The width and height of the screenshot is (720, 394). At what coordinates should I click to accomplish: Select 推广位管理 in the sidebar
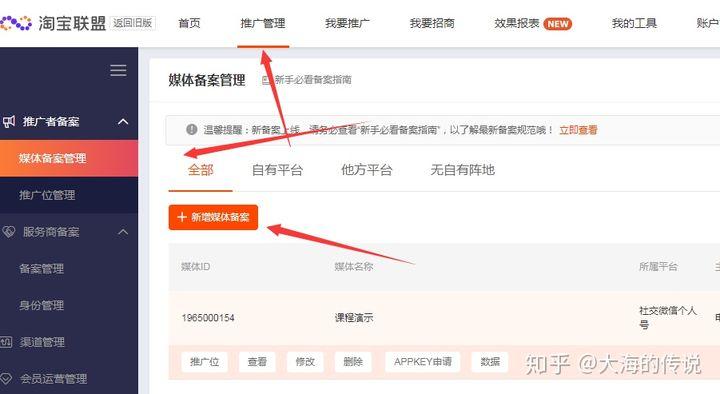click(x=69, y=195)
